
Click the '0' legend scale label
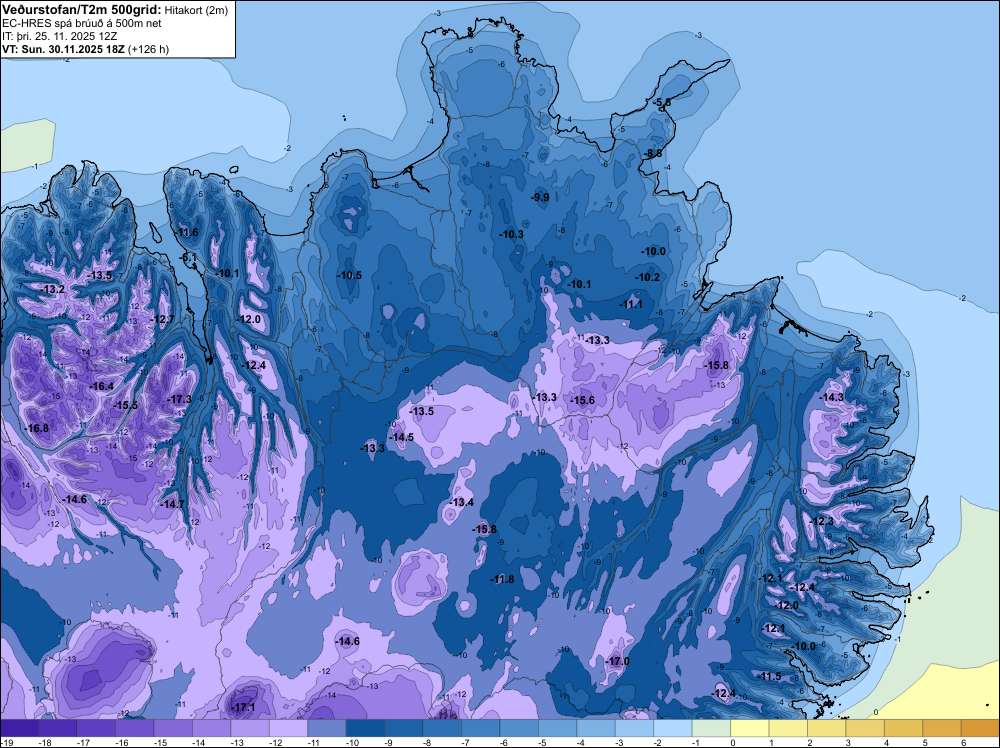click(x=733, y=742)
